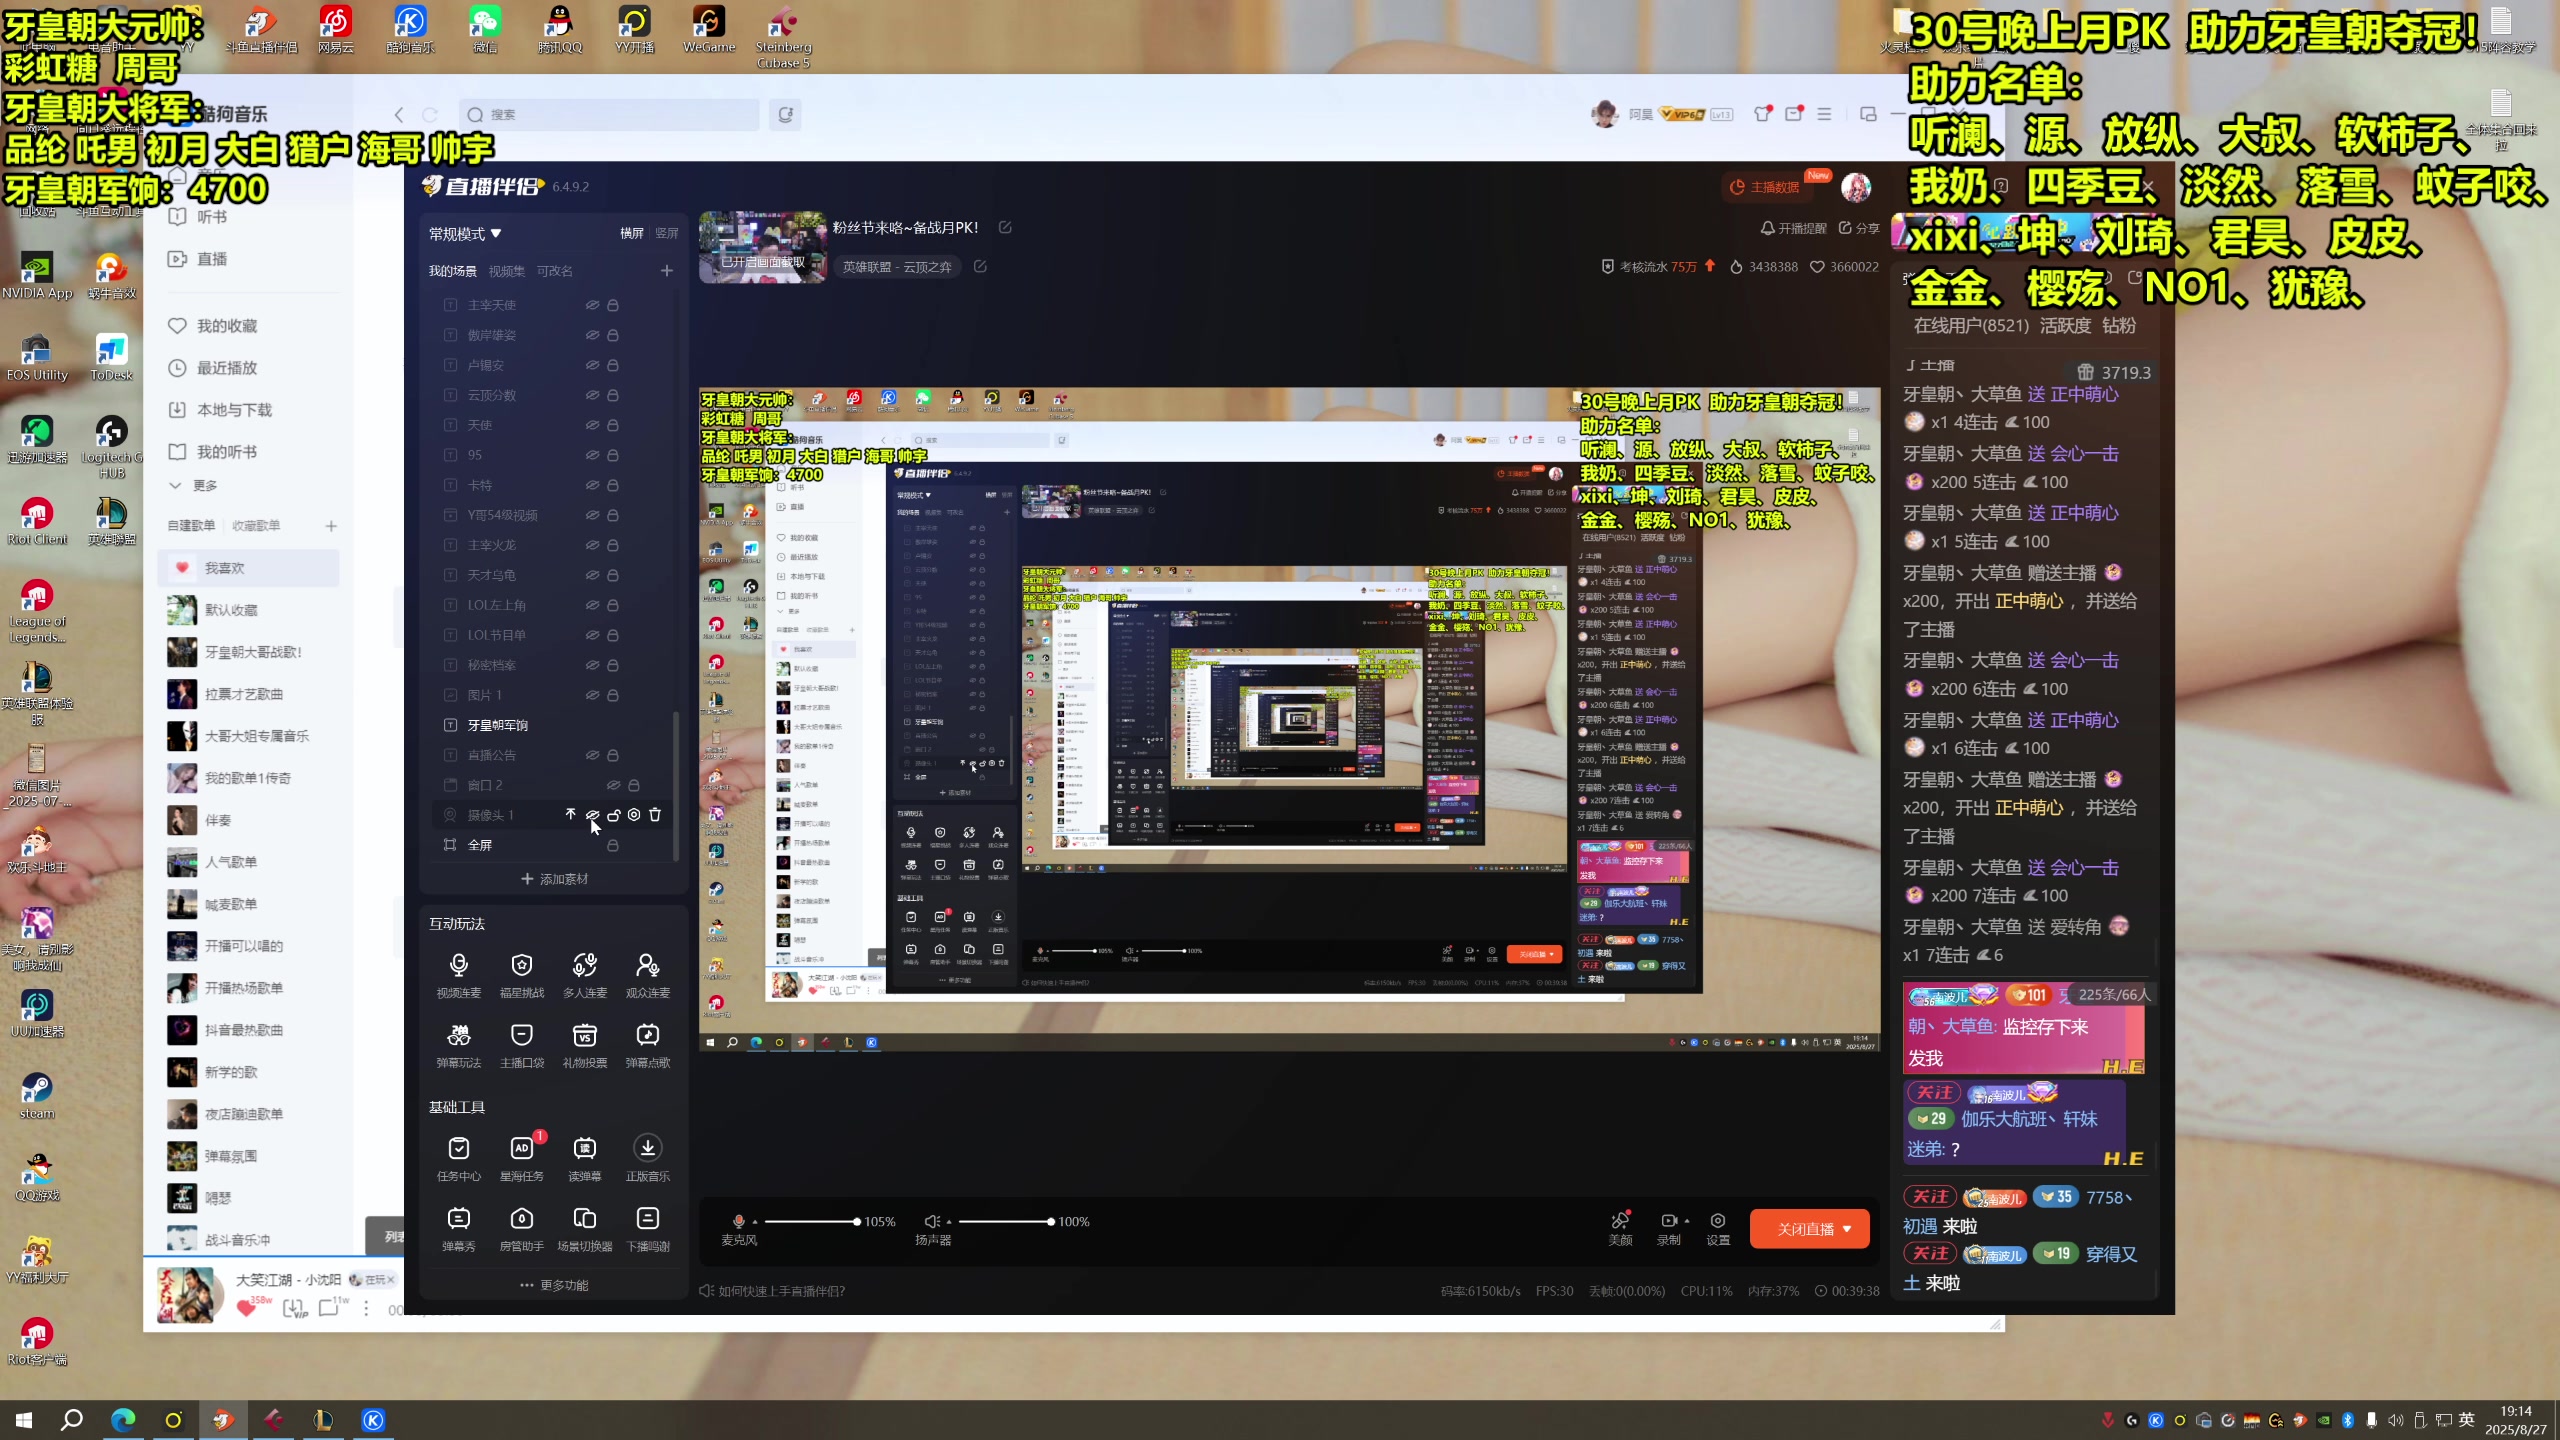Open the 场景切换器 scene switcher
The image size is (2560, 1440).
(x=584, y=1228)
